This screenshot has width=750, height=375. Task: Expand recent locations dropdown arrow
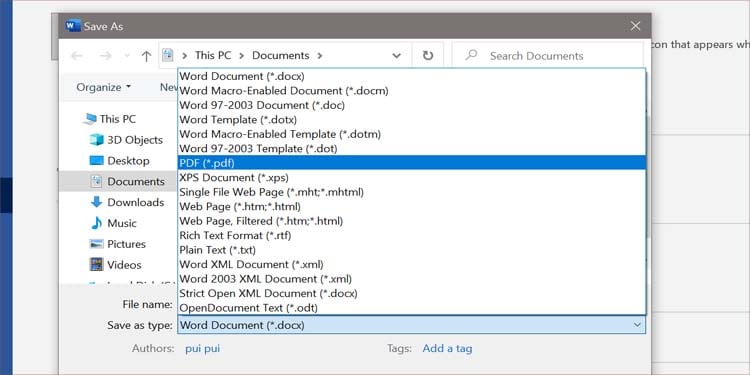pyautogui.click(x=127, y=56)
